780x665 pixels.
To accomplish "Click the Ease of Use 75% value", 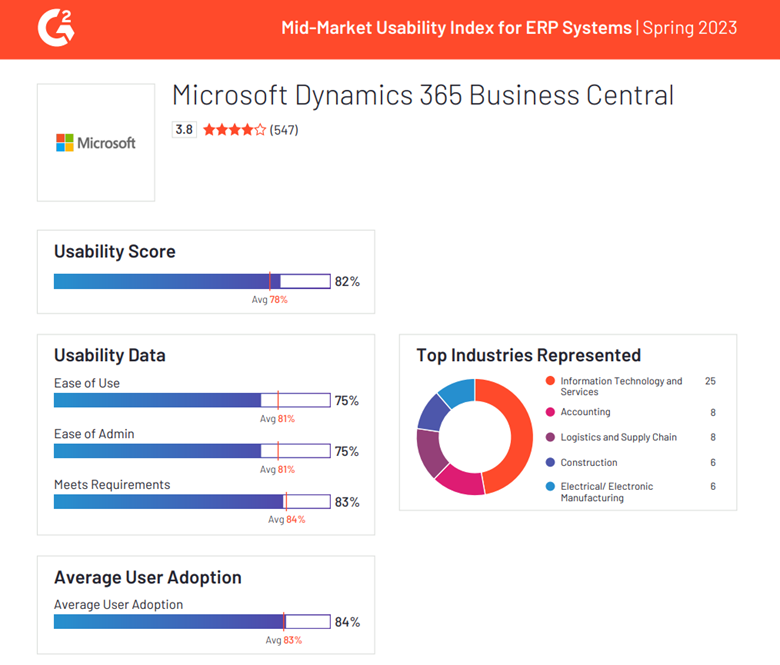I will click(x=347, y=400).
